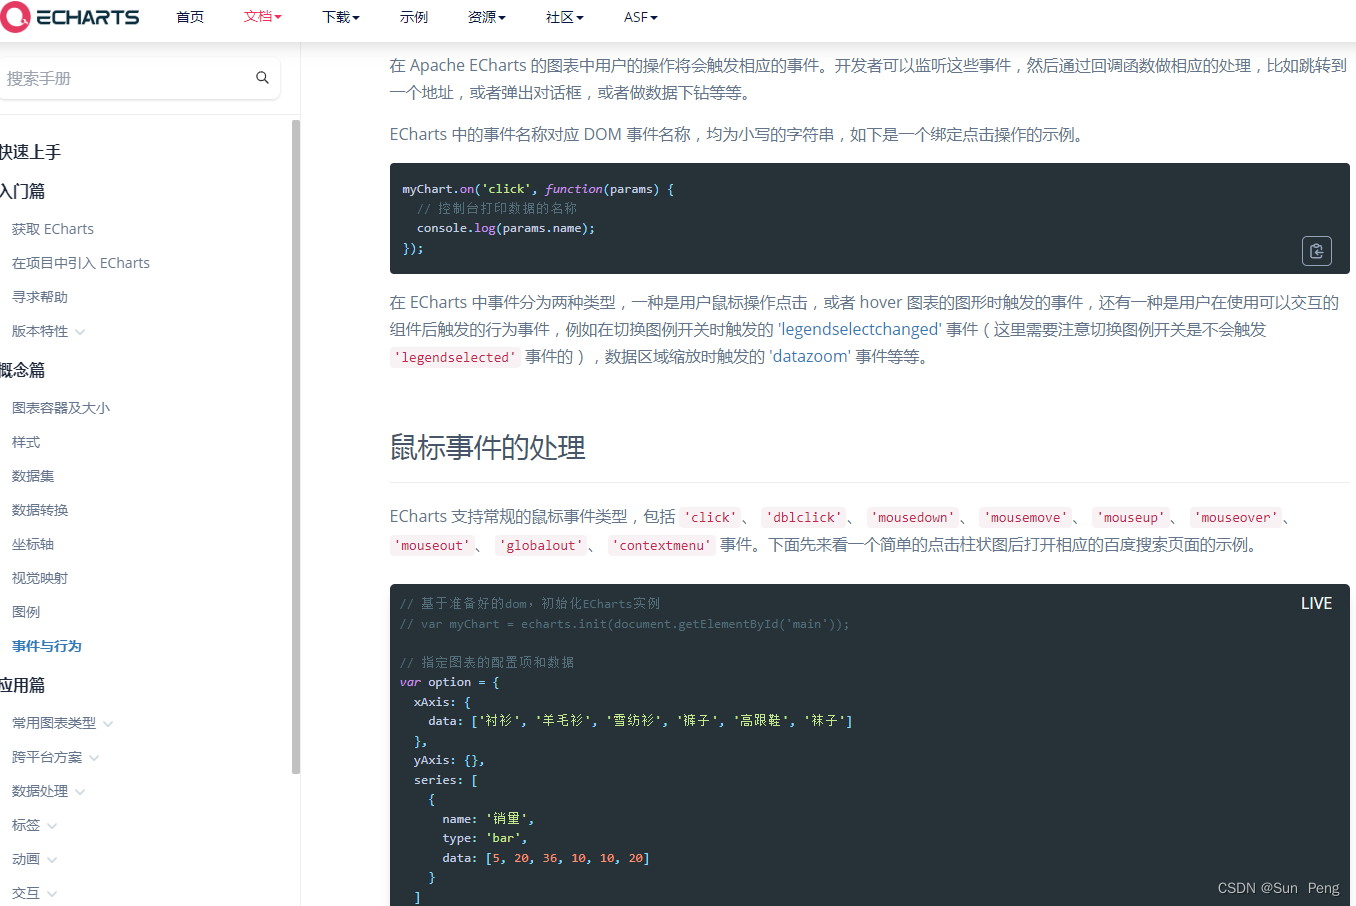Viewport: 1356px width, 906px height.
Task: Open the 视觉映射 sidebar page
Action: (x=40, y=578)
